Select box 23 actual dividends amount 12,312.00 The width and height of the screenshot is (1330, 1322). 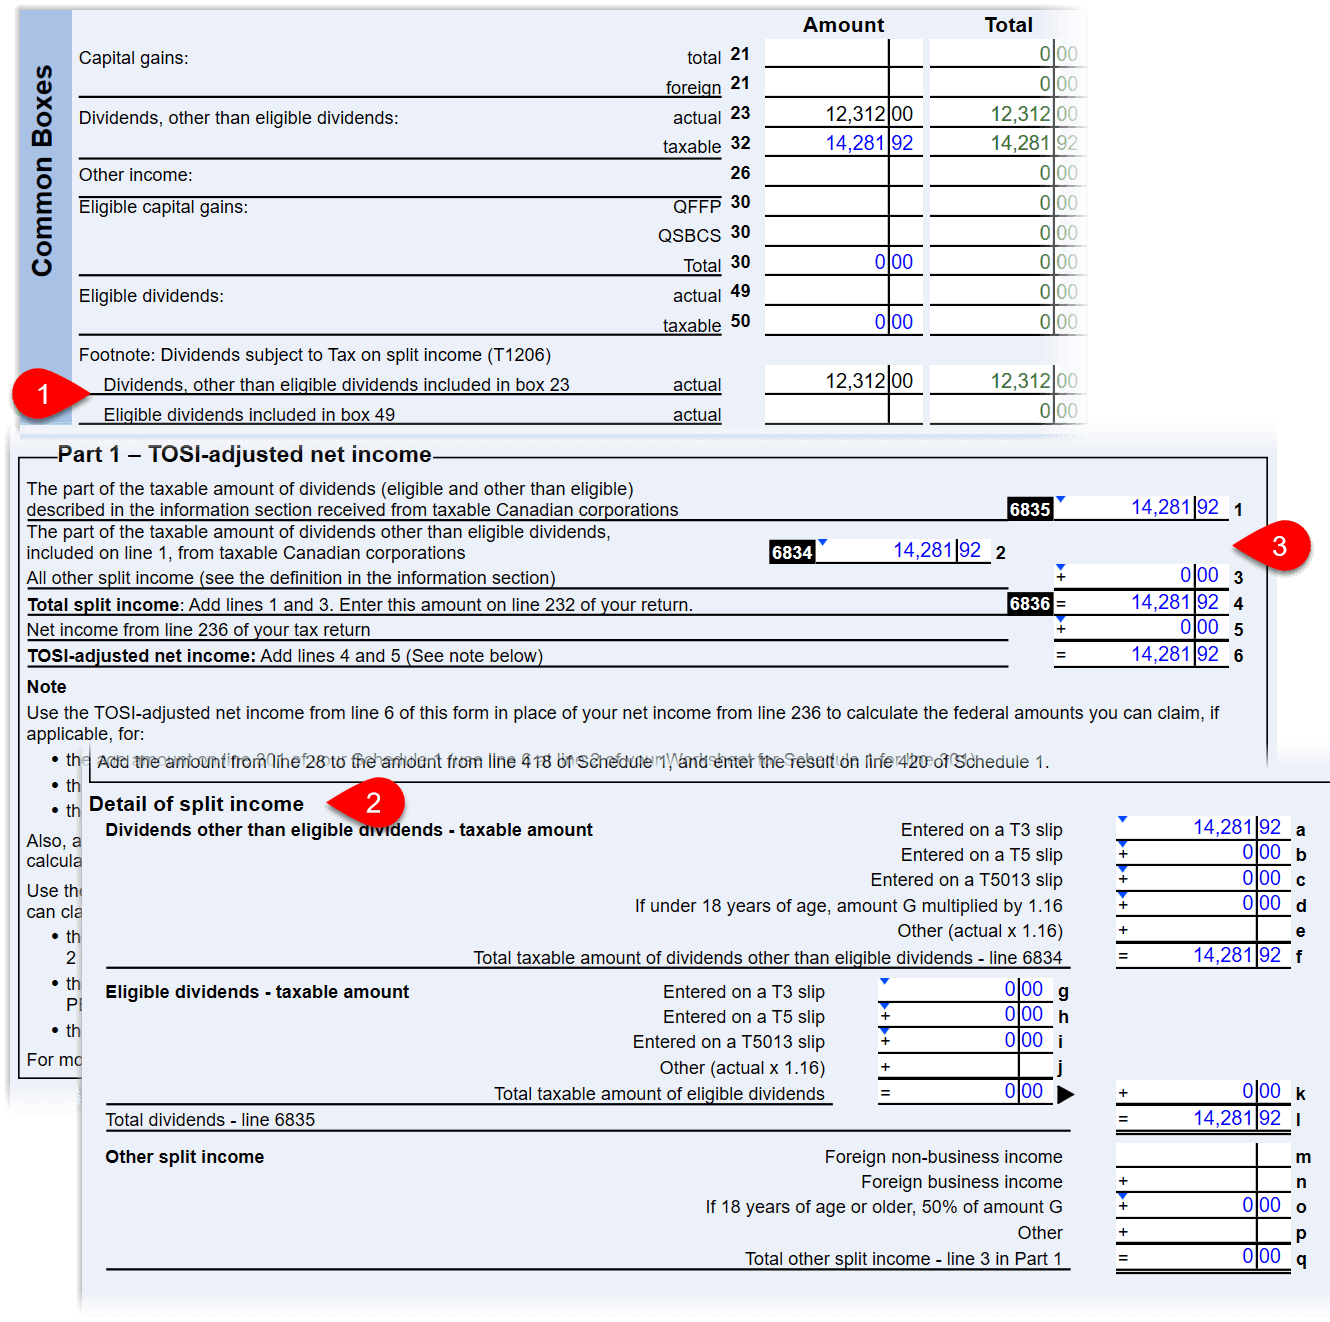[844, 113]
